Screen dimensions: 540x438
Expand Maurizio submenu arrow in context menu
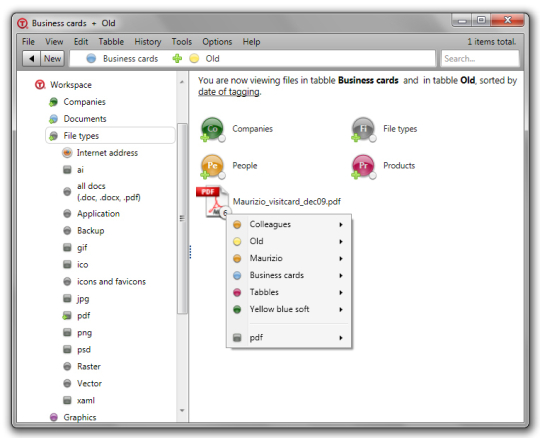click(341, 259)
